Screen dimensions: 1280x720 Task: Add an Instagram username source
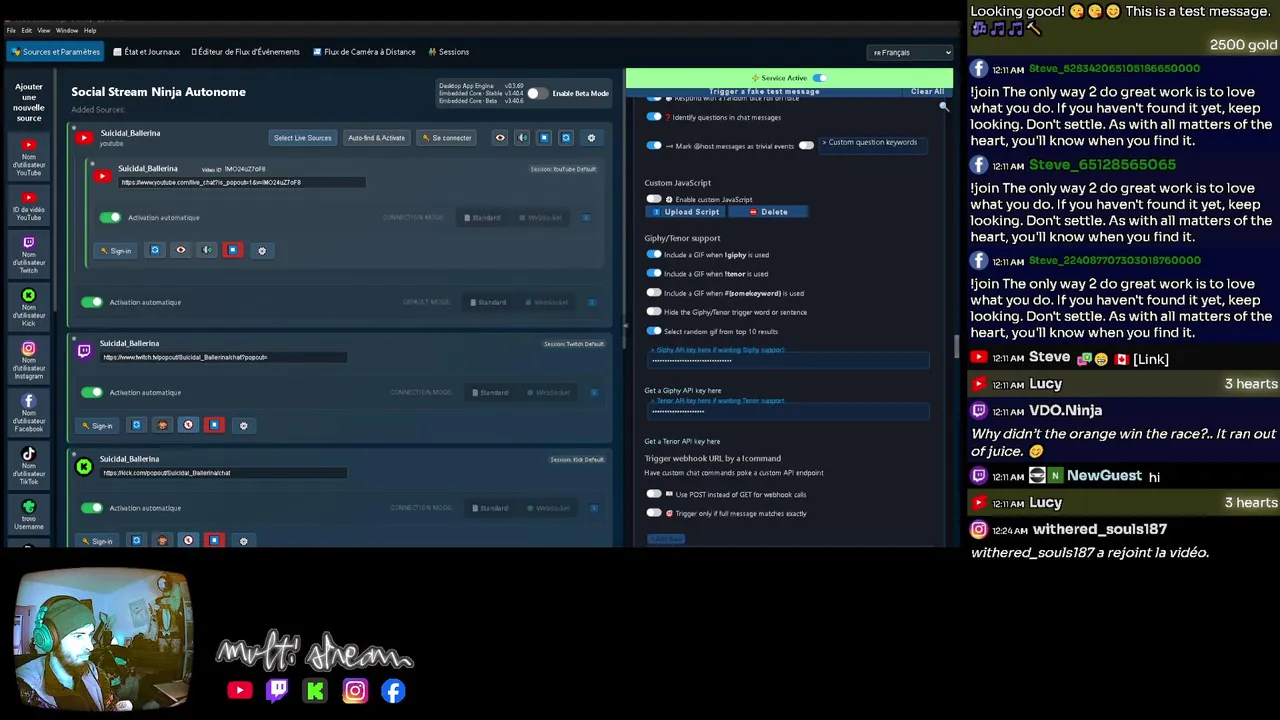(28, 361)
